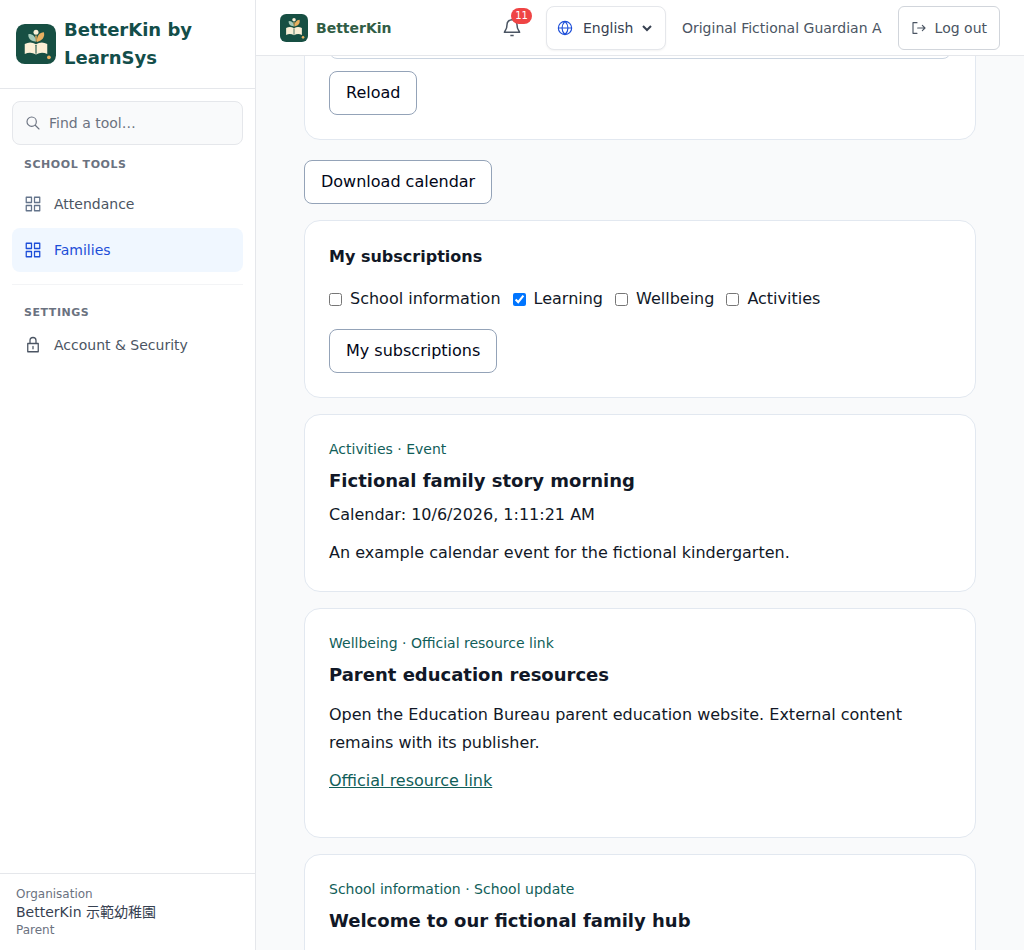Click the globe language icon
The height and width of the screenshot is (950, 1024).
tap(565, 28)
